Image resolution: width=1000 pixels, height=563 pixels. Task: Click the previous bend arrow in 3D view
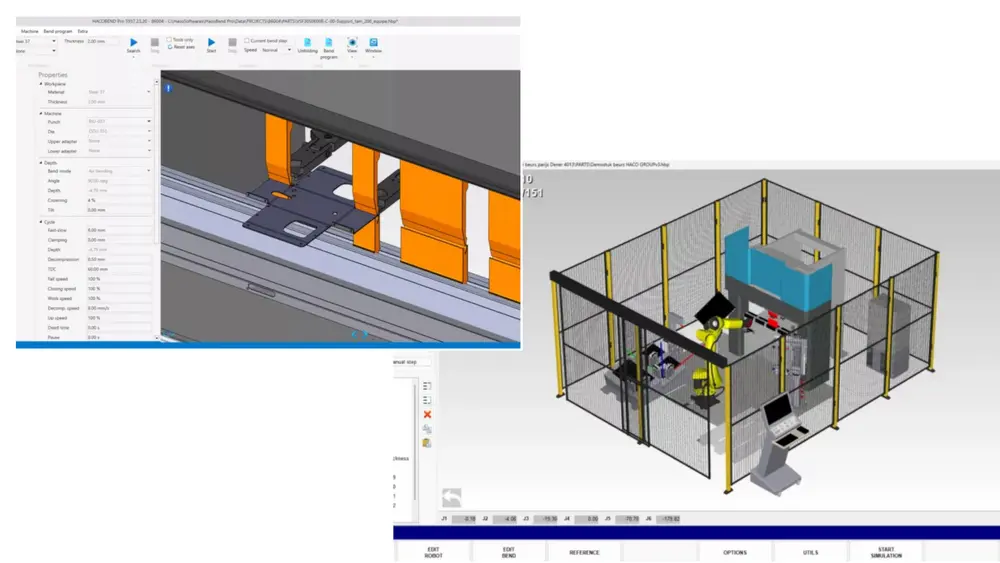[355, 333]
